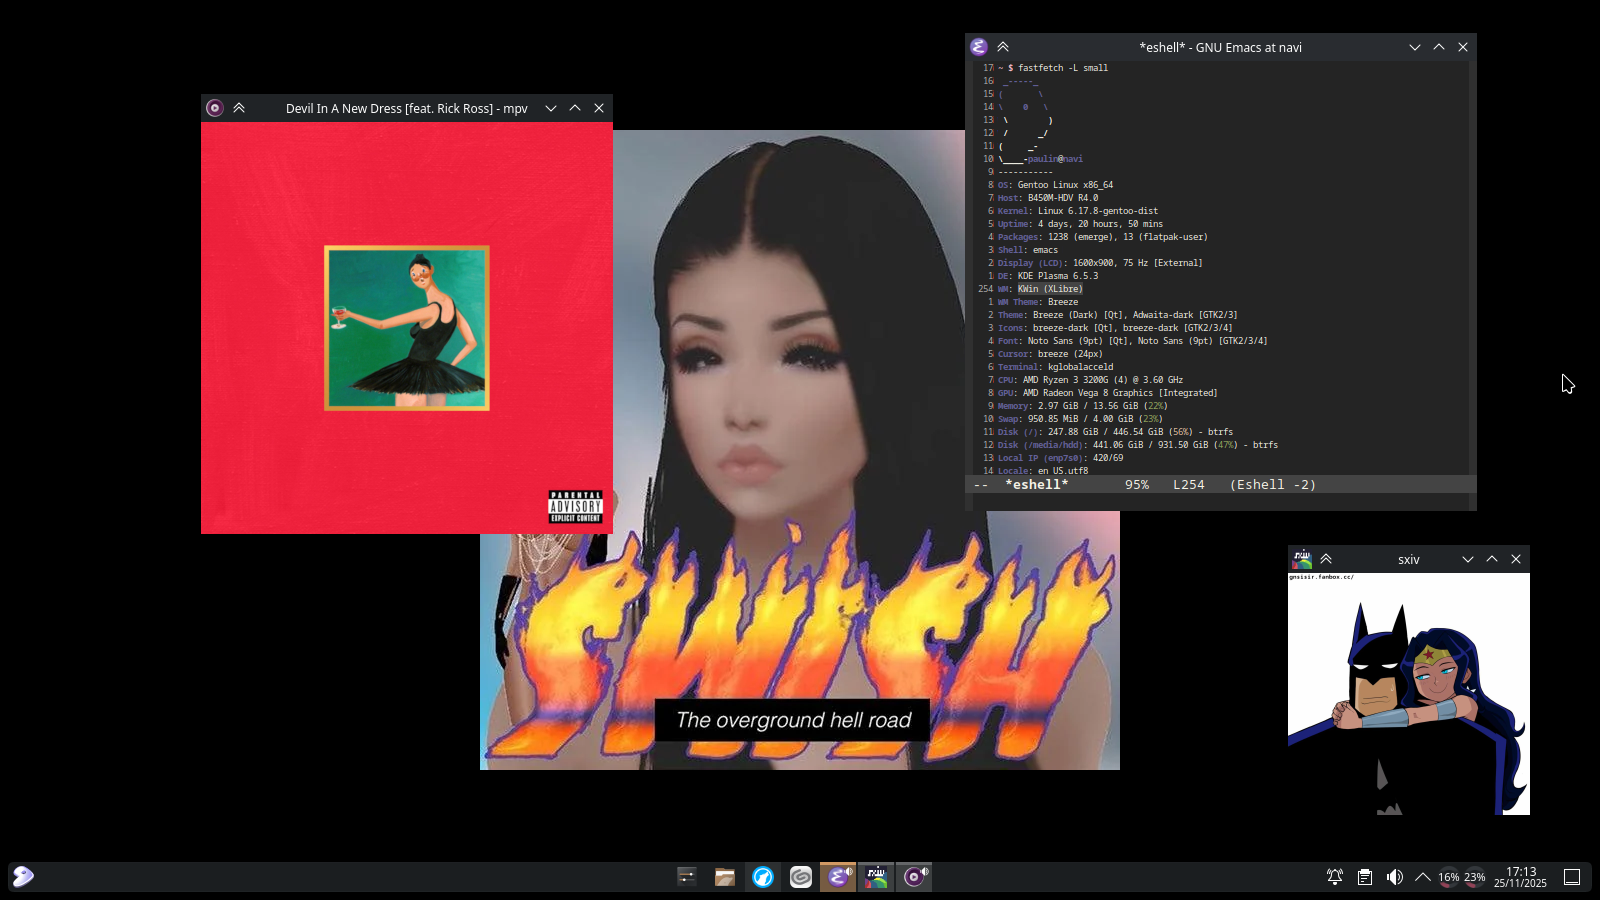Minimize the Emacs window
1600x900 pixels.
(1415, 47)
